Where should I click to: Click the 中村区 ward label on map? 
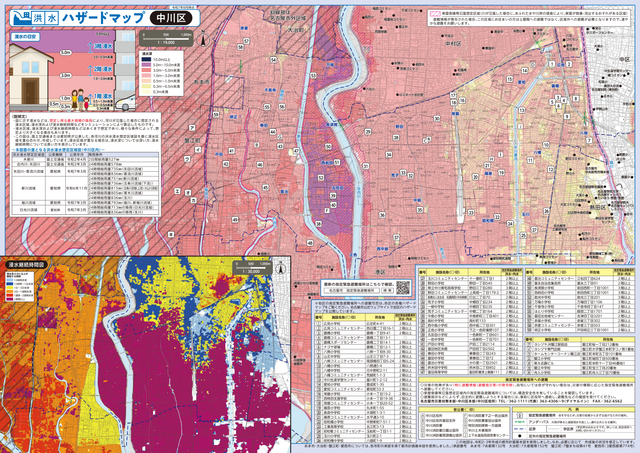point(453,43)
